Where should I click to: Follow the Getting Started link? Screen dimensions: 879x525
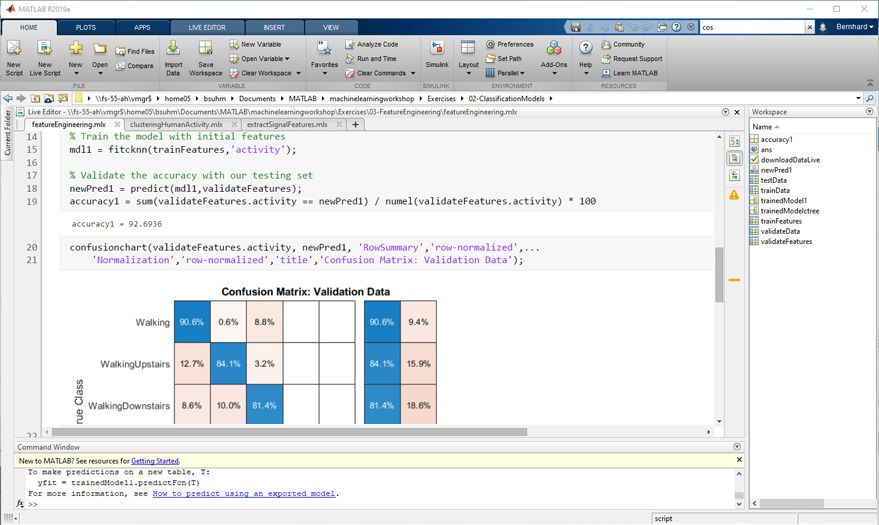pyautogui.click(x=155, y=461)
